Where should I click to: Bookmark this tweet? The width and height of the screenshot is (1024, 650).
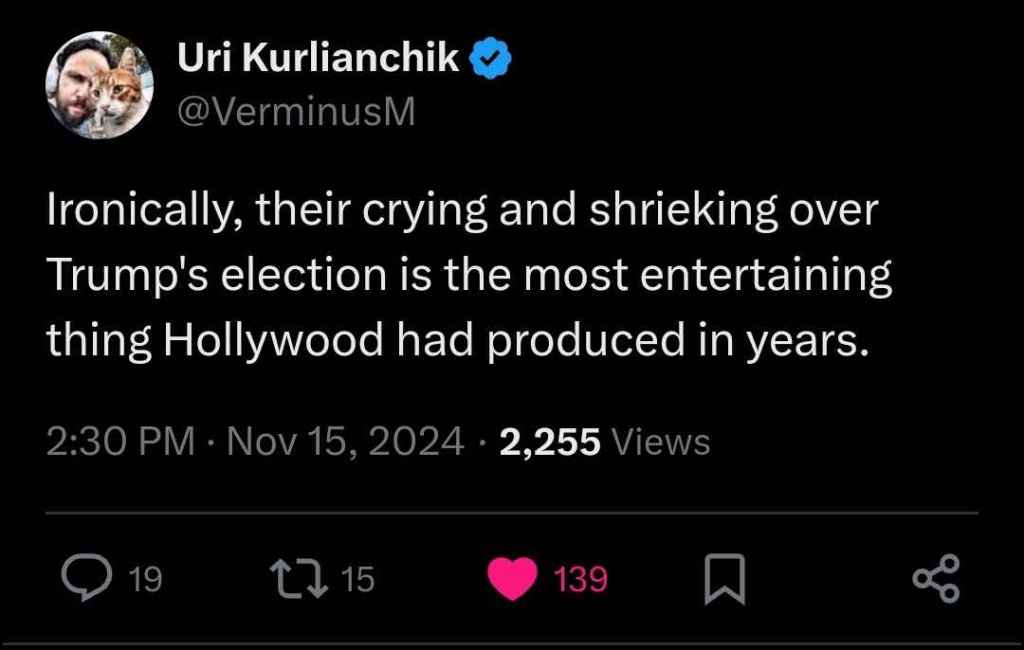click(x=725, y=580)
